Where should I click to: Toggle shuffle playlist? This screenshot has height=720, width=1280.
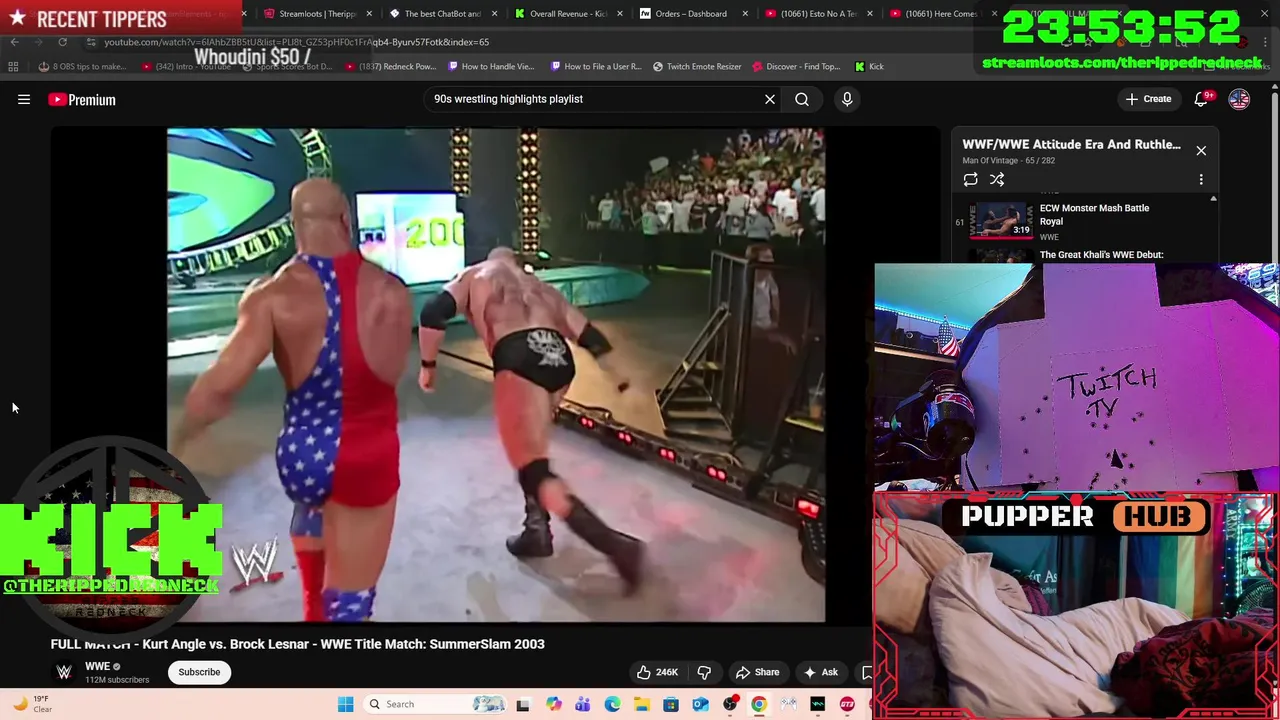[x=997, y=179]
